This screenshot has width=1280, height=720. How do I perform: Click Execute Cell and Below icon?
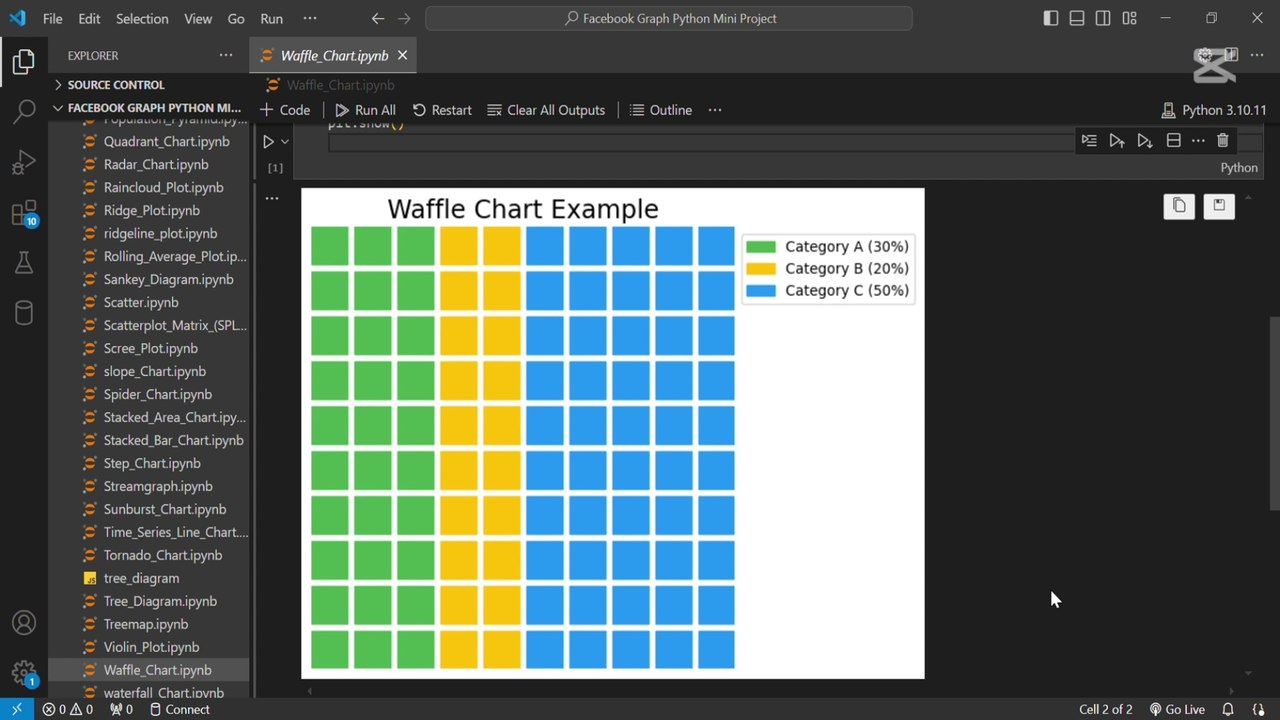pos(1145,141)
